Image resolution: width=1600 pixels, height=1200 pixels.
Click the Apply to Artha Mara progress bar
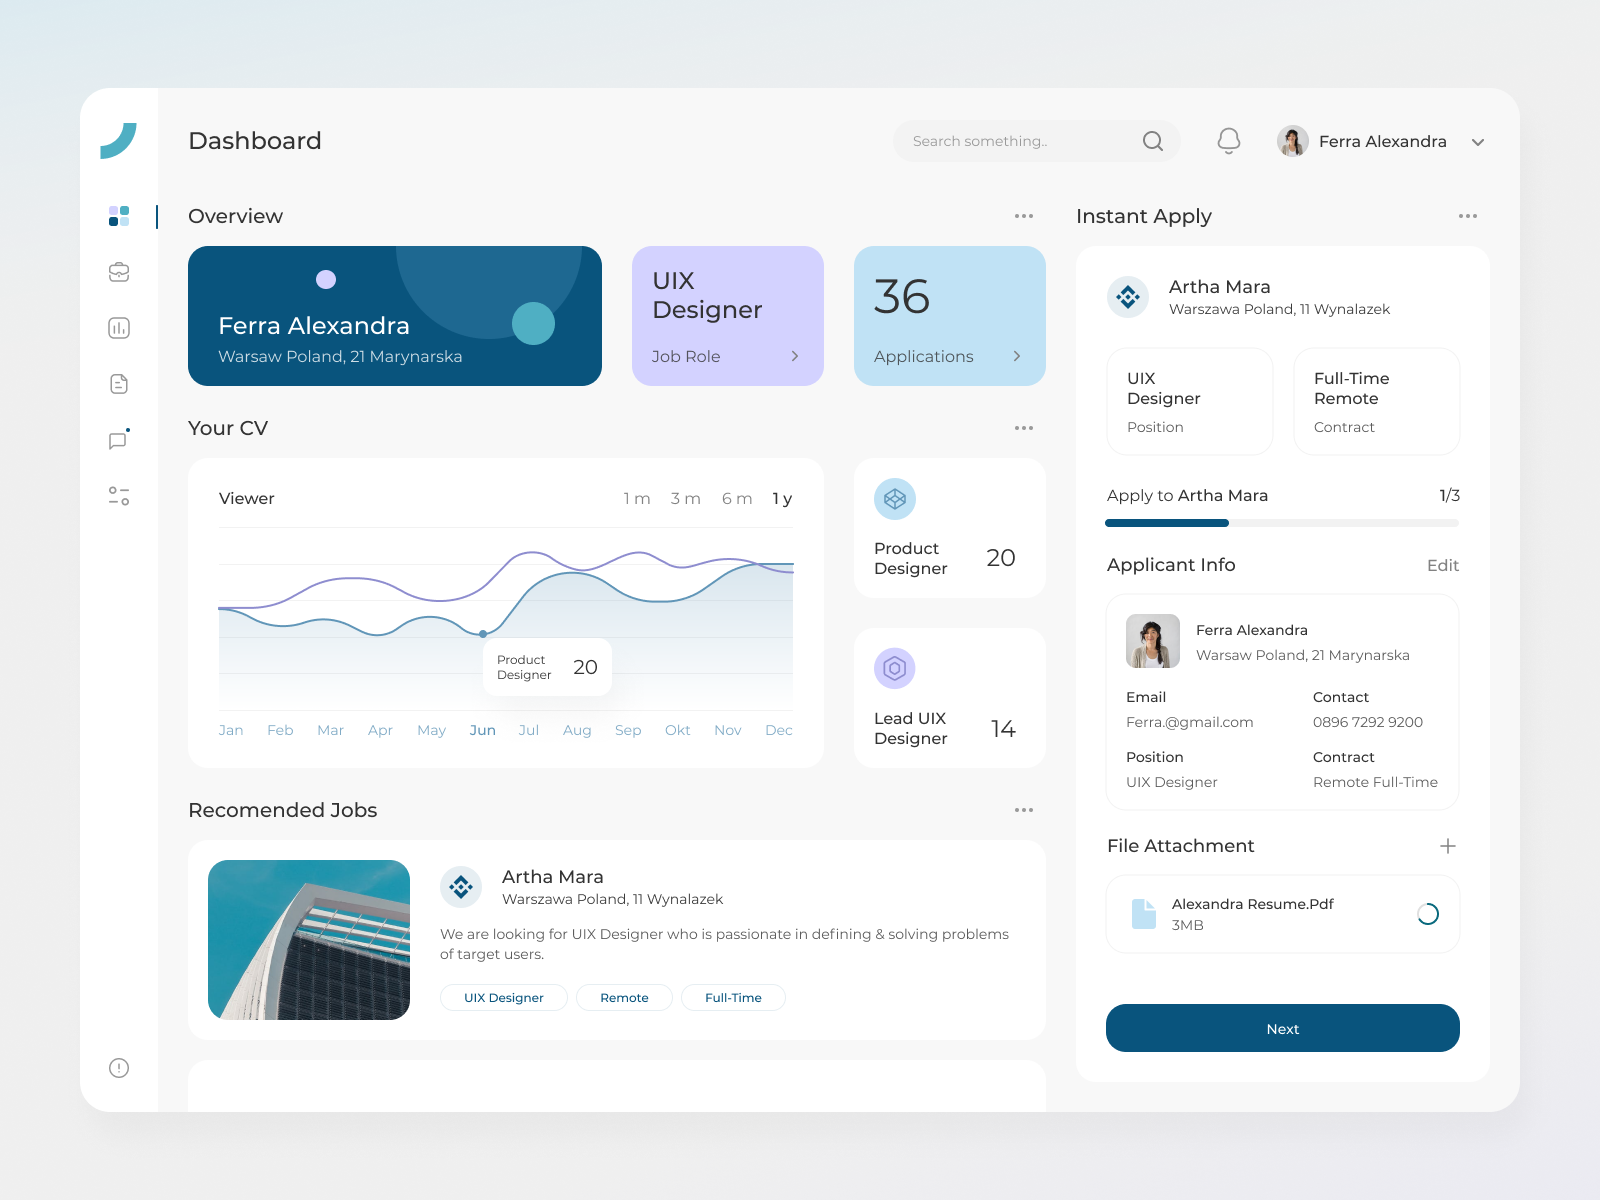[1281, 522]
